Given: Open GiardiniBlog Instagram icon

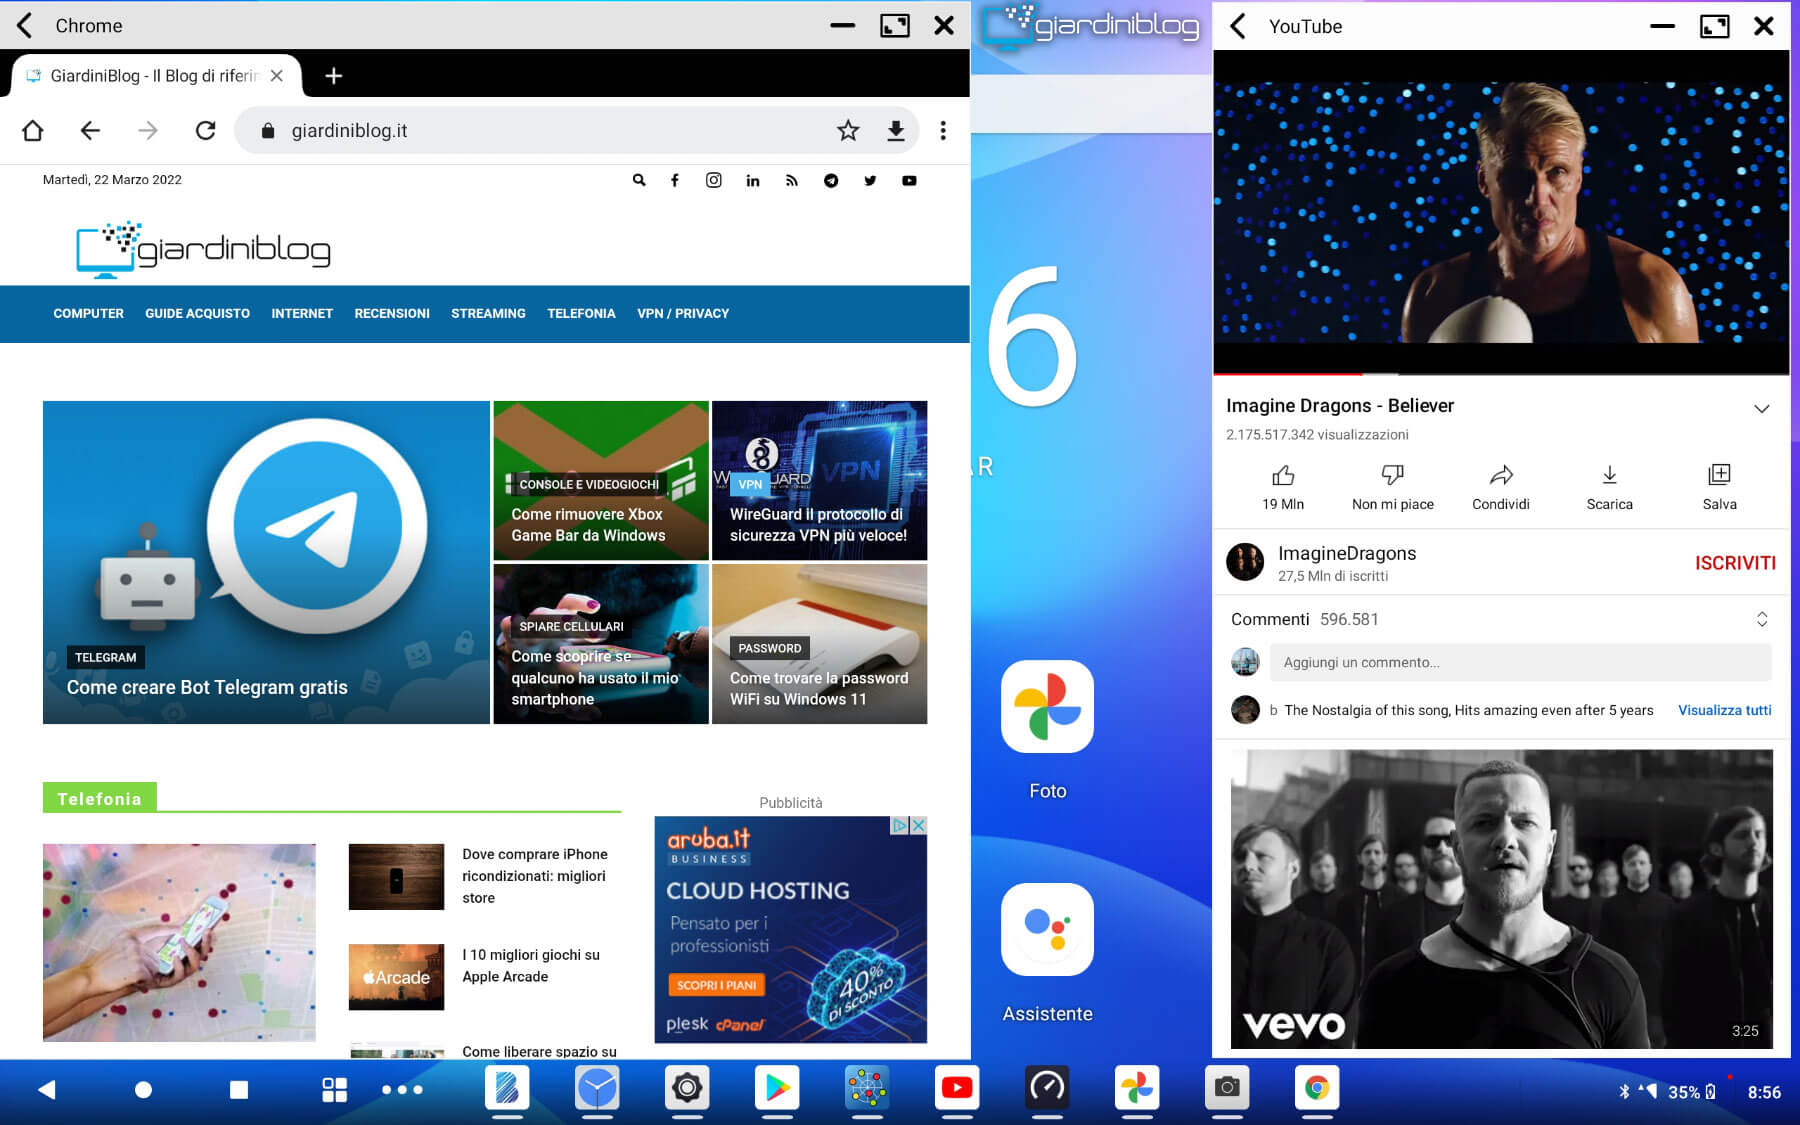Looking at the screenshot, I should (714, 181).
